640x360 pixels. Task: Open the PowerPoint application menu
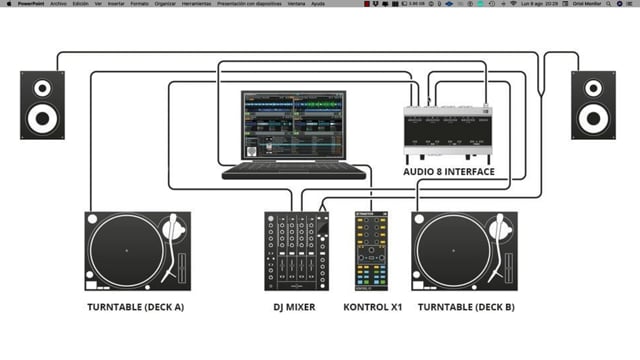click(31, 4)
